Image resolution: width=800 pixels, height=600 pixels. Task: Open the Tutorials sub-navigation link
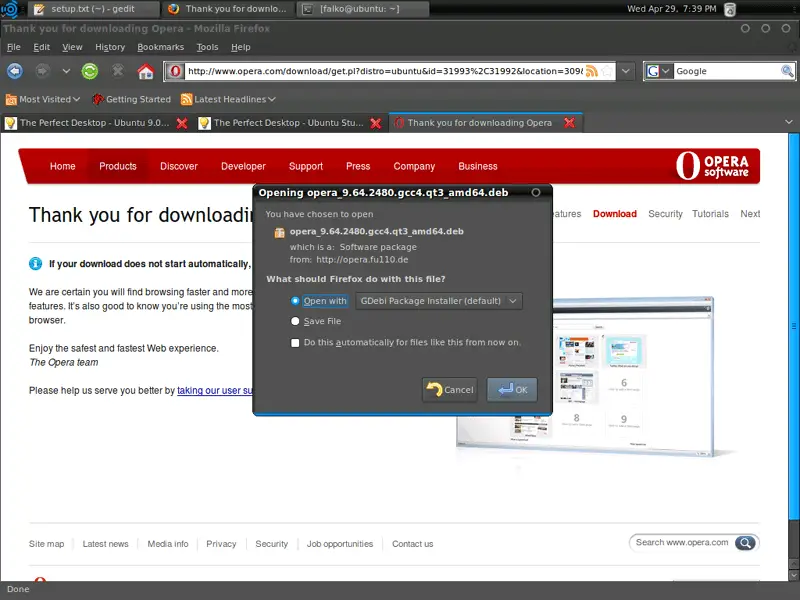pyautogui.click(x=710, y=214)
